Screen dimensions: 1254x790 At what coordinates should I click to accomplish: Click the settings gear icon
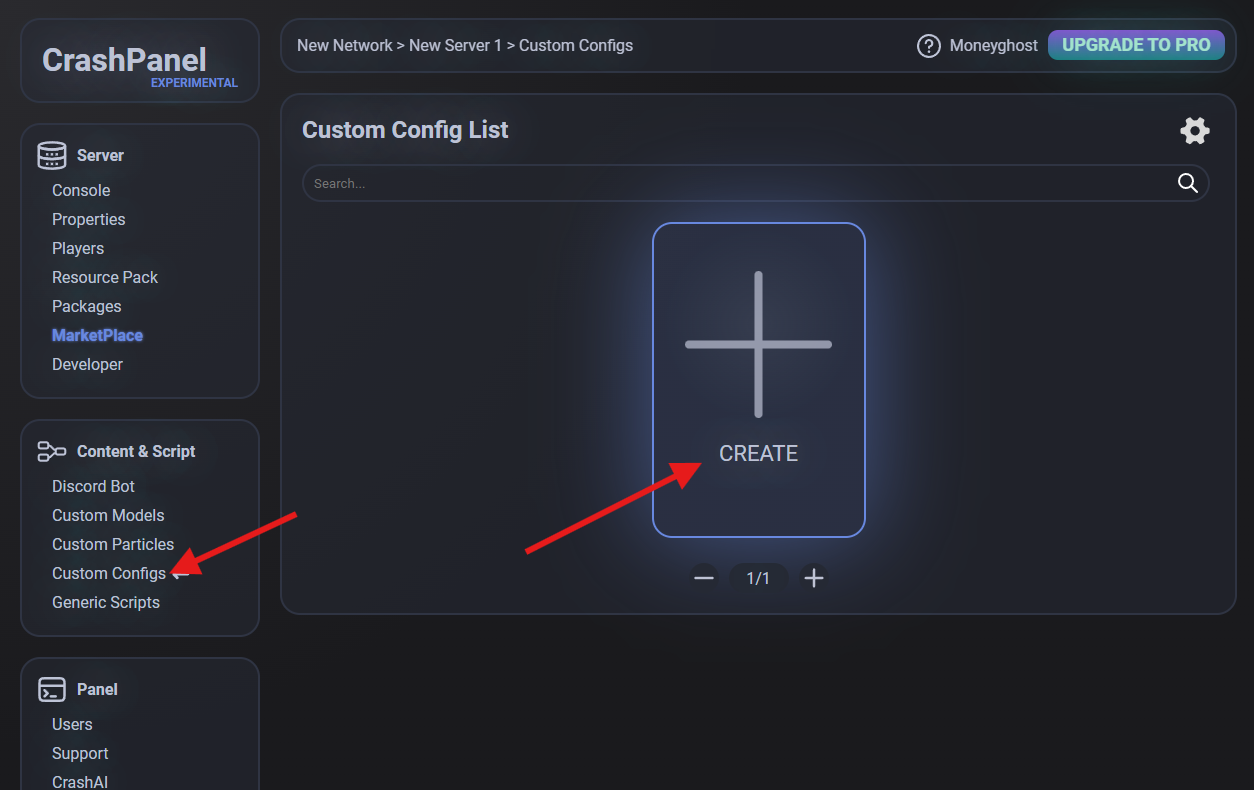coord(1194,131)
